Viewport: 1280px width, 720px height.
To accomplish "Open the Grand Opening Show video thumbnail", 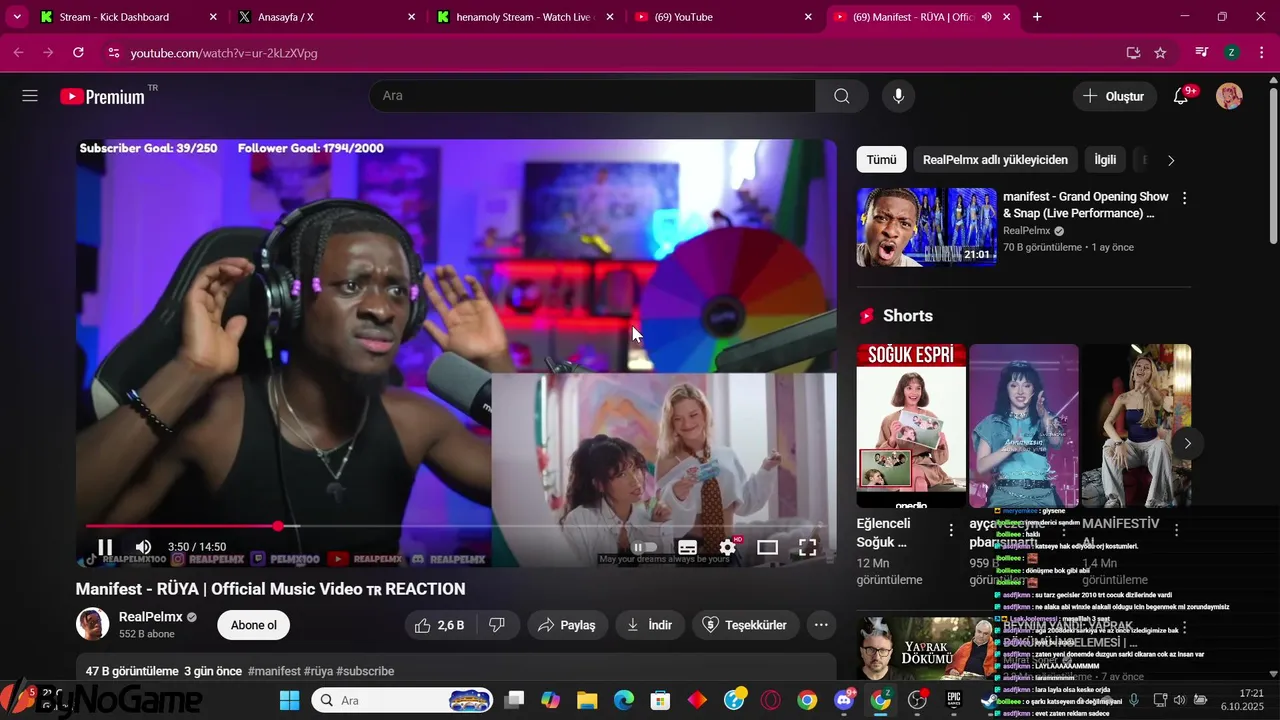I will tap(926, 227).
